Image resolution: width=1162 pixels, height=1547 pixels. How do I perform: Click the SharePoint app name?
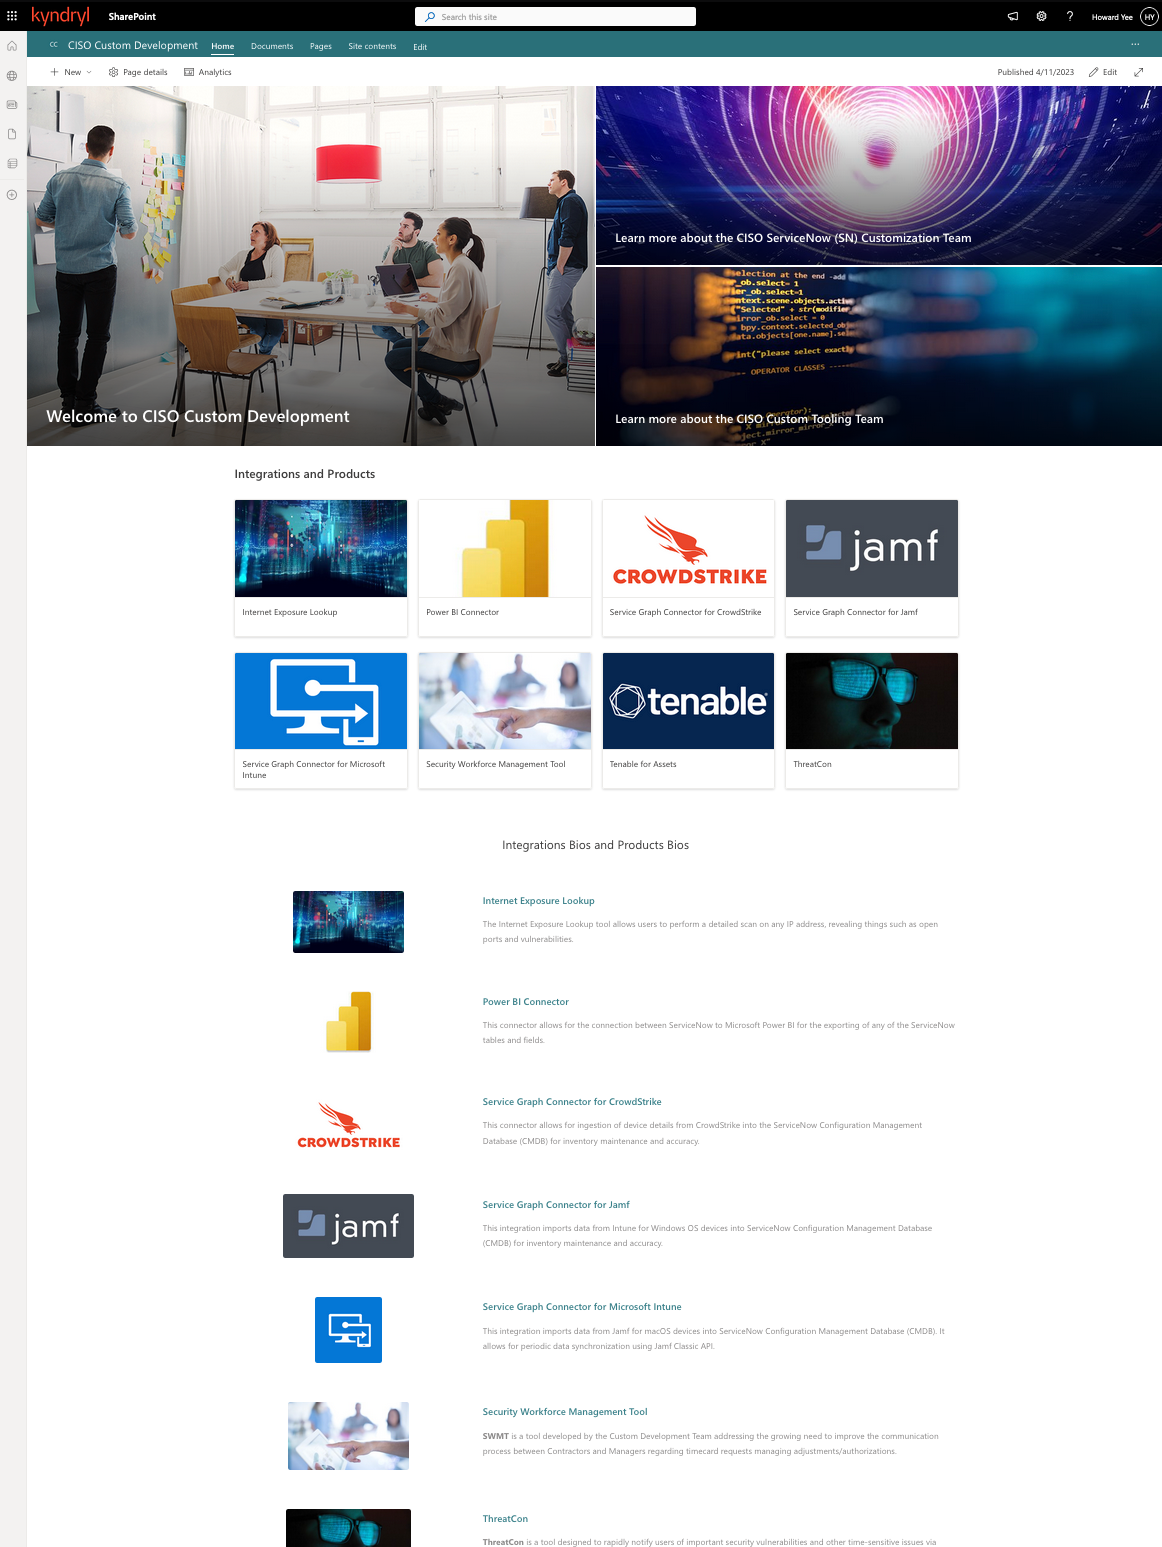(132, 17)
